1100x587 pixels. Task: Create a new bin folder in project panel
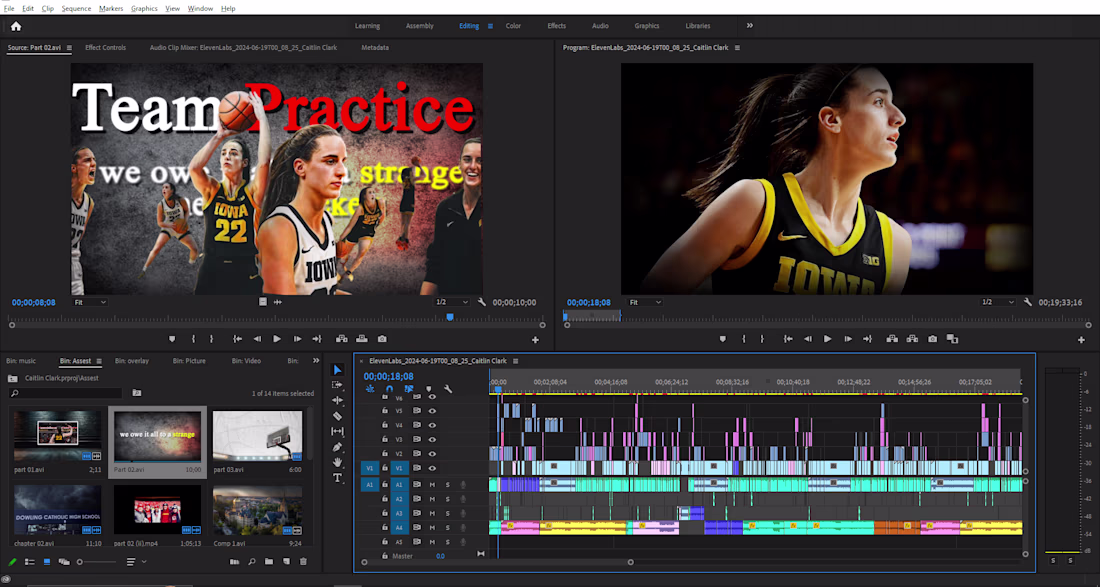point(269,562)
